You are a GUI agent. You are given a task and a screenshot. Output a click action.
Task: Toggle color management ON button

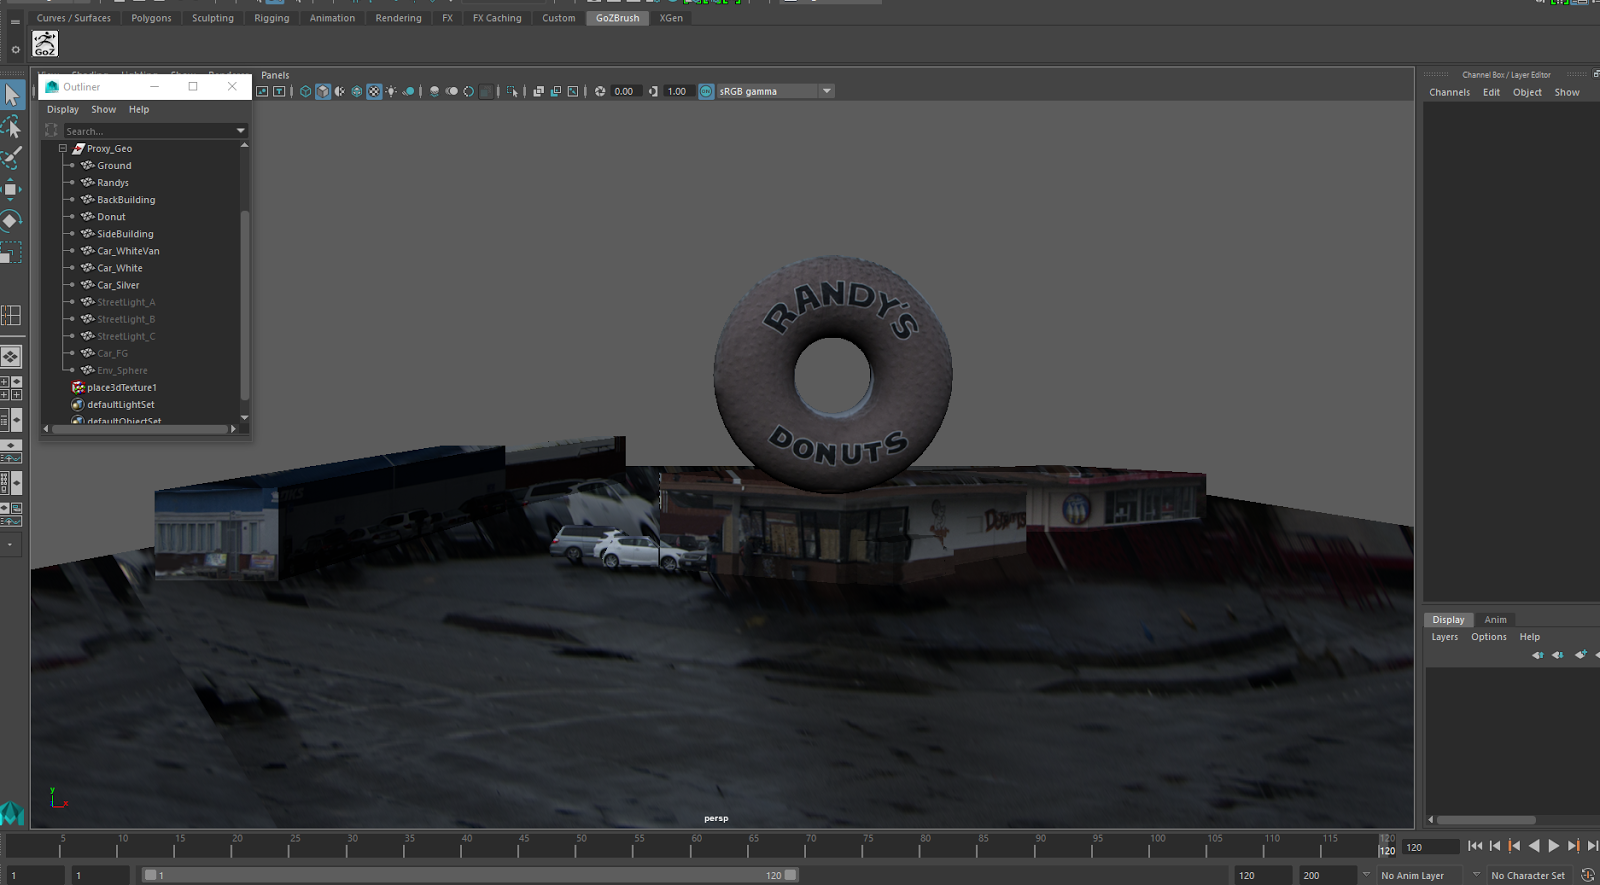[x=706, y=91]
